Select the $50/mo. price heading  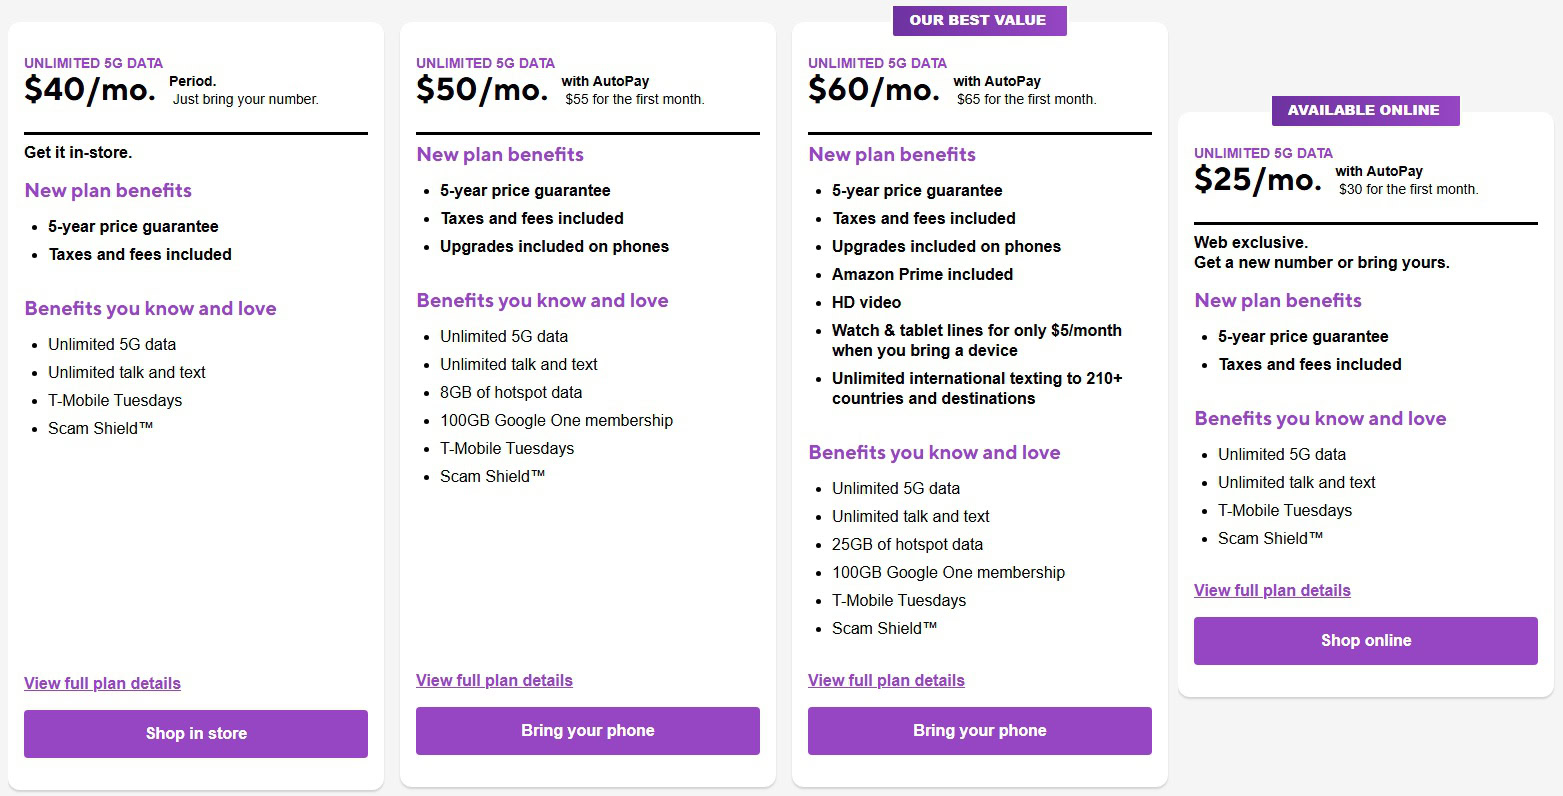482,90
